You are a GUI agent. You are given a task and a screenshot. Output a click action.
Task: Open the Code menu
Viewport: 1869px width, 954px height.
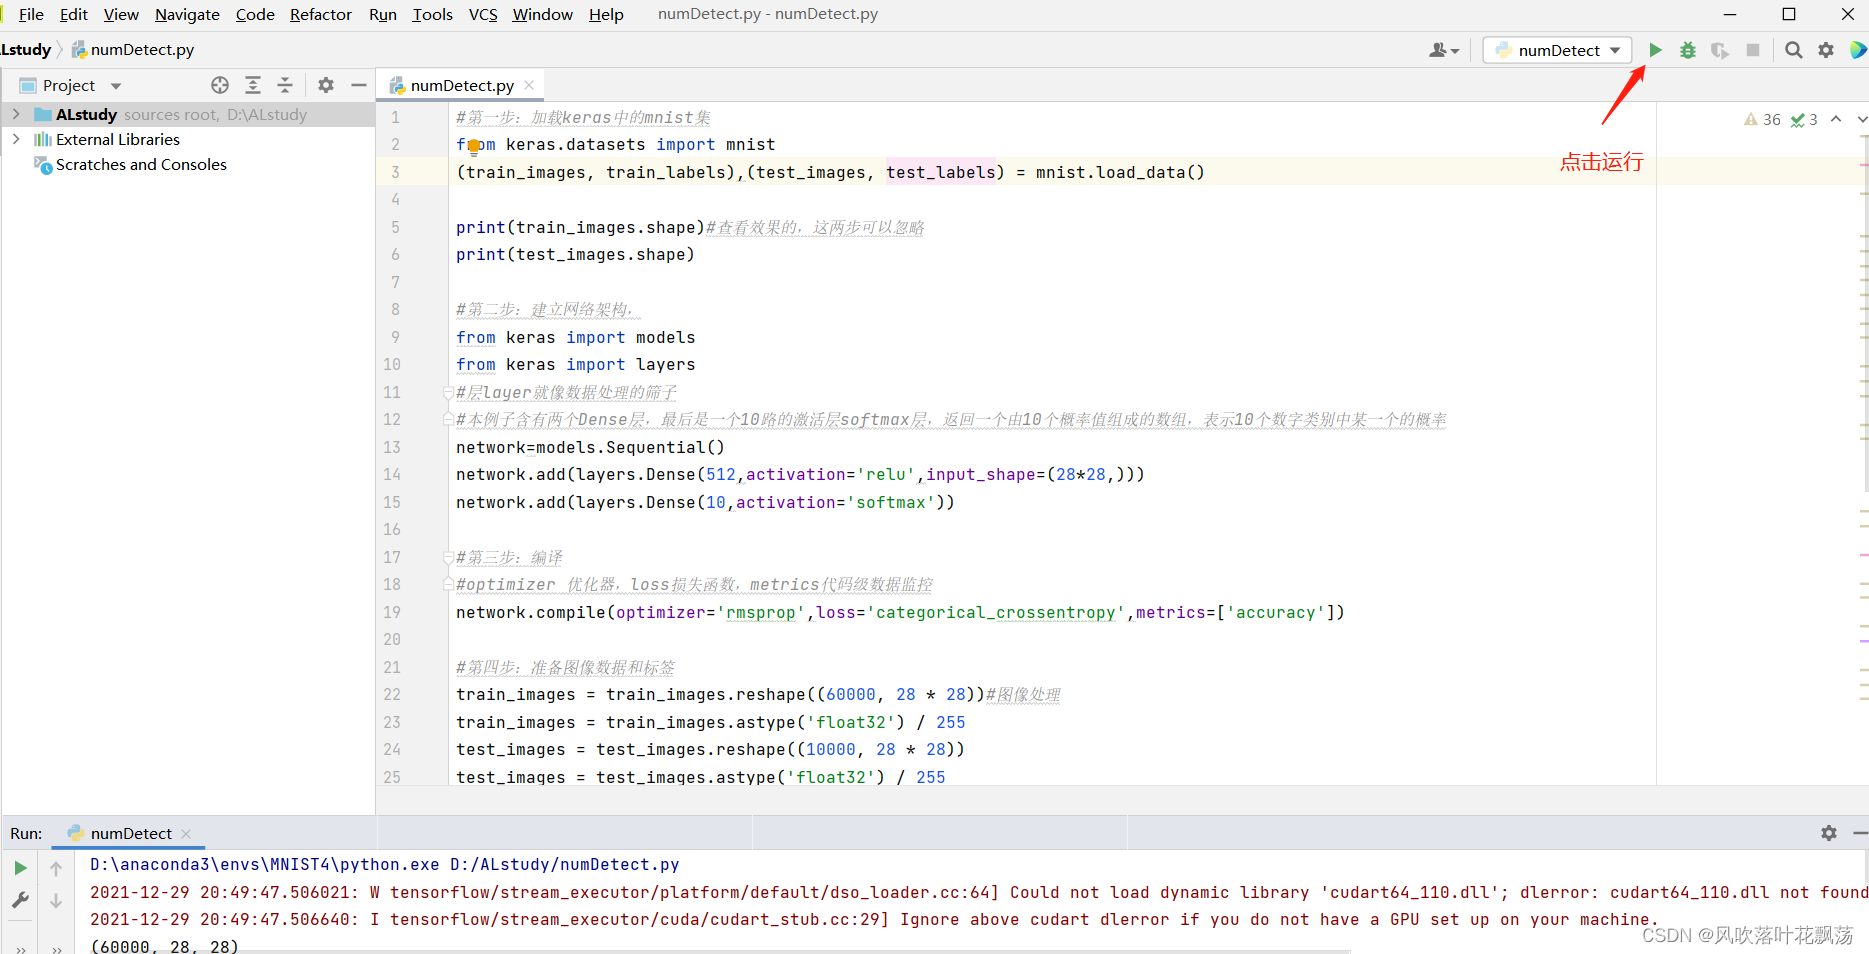tap(255, 14)
